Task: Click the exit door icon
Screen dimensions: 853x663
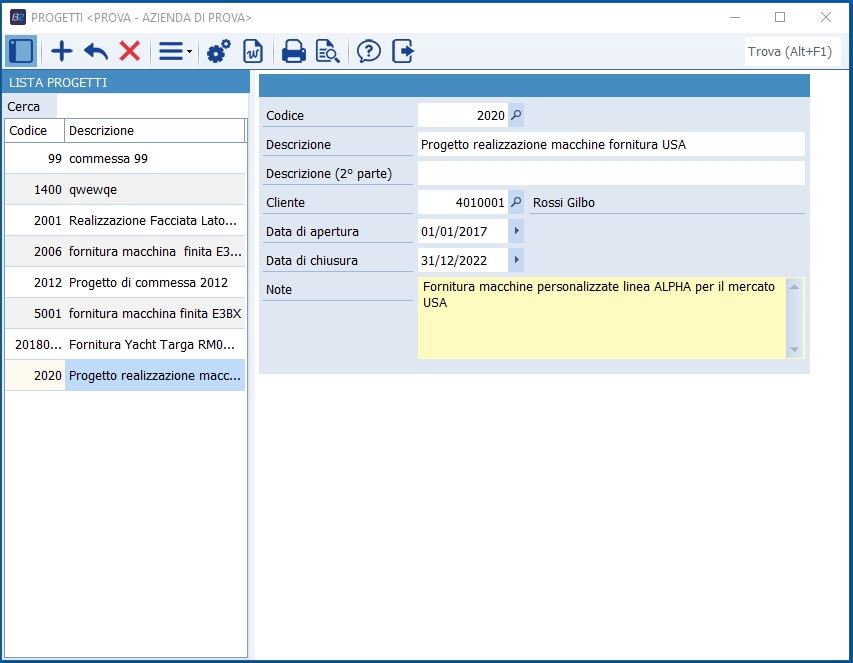Action: pyautogui.click(x=403, y=51)
